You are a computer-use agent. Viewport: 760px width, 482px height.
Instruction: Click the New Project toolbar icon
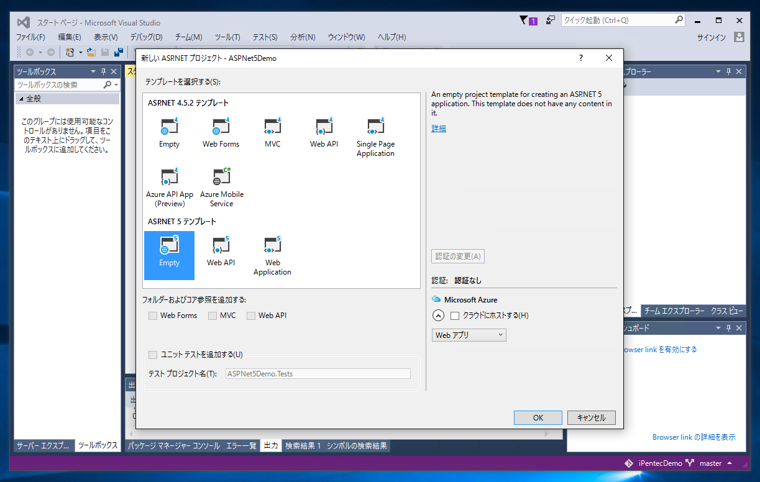70,52
